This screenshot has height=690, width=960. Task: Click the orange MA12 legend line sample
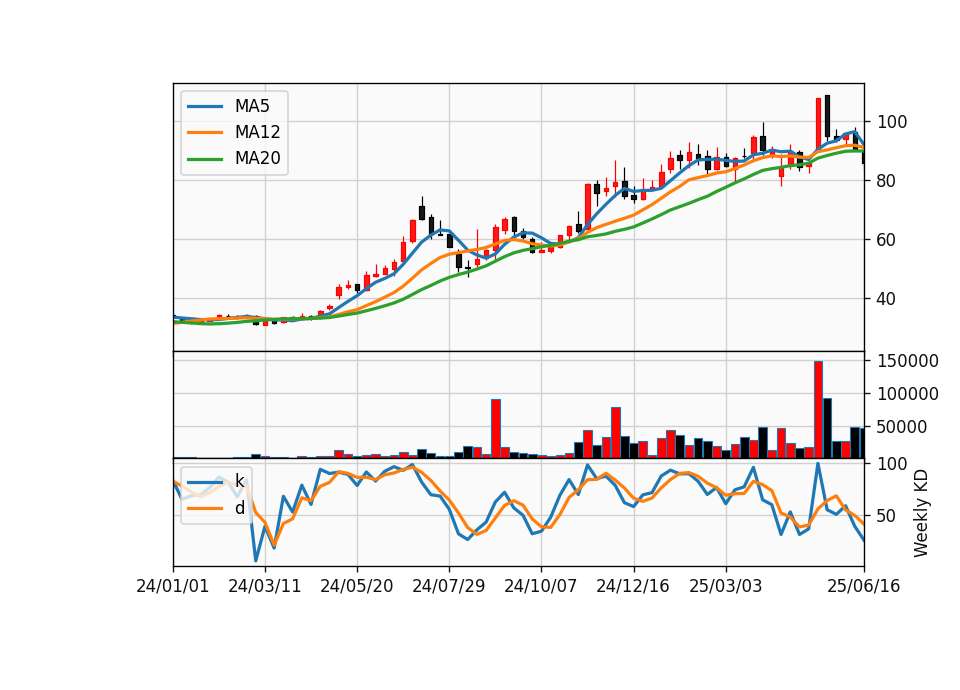205,132
